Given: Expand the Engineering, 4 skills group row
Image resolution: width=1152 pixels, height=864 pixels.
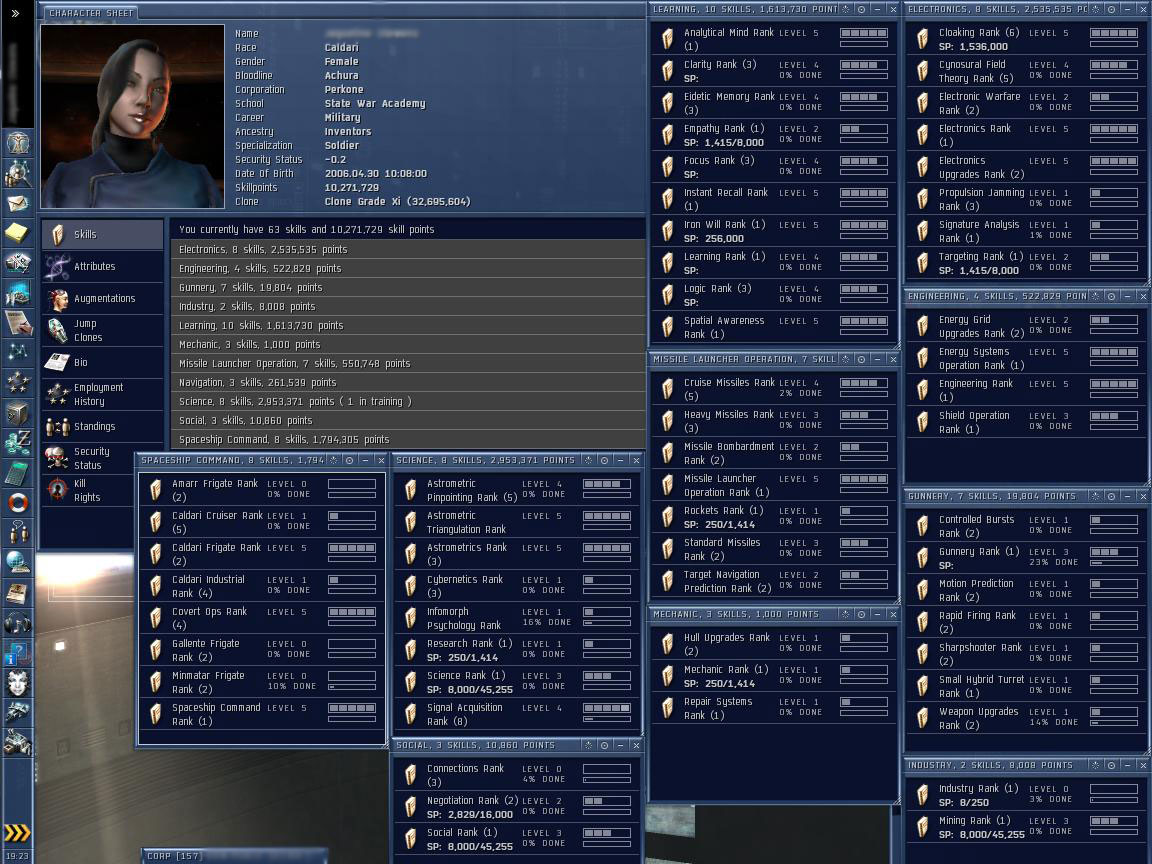Looking at the screenshot, I should tap(408, 269).
